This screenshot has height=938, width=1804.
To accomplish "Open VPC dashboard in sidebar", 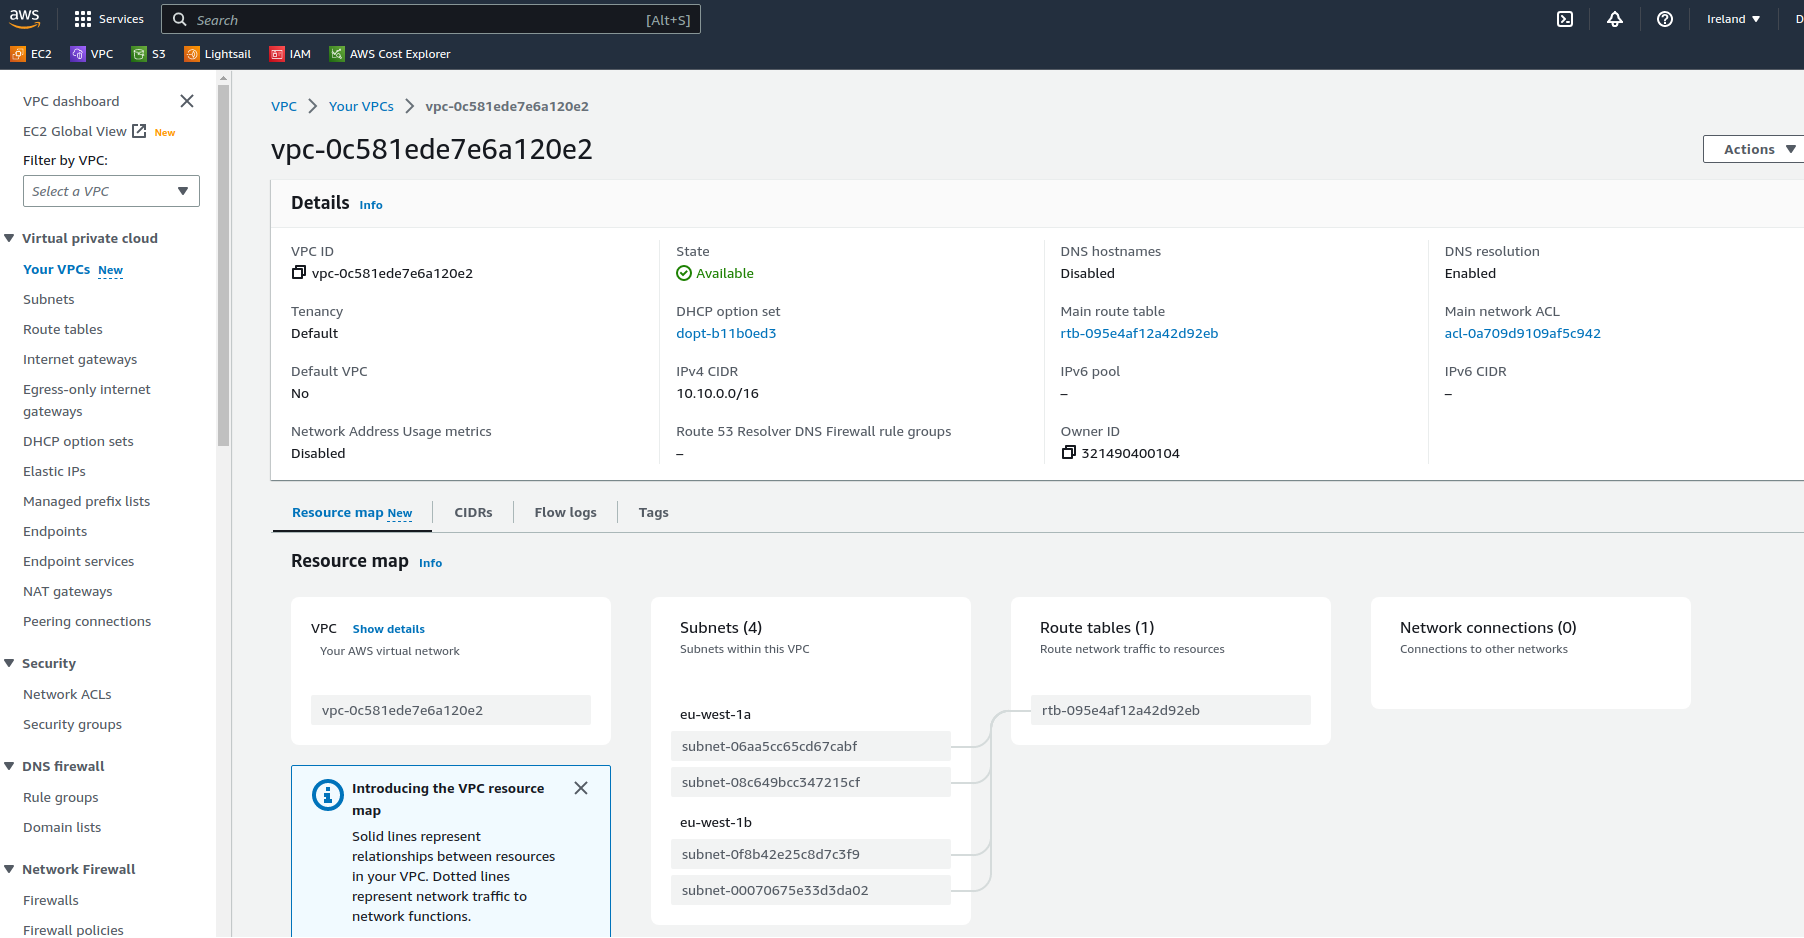I will (x=71, y=101).
